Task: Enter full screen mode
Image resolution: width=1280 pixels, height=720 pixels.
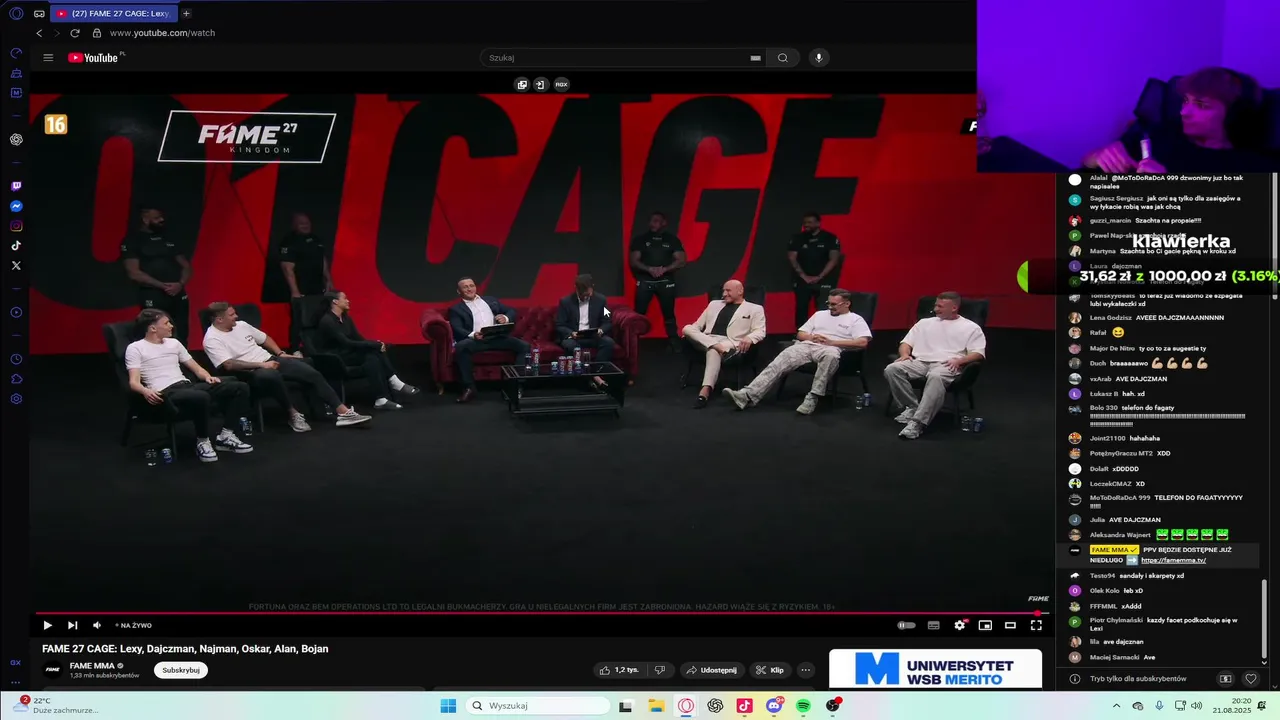Action: [x=1036, y=625]
